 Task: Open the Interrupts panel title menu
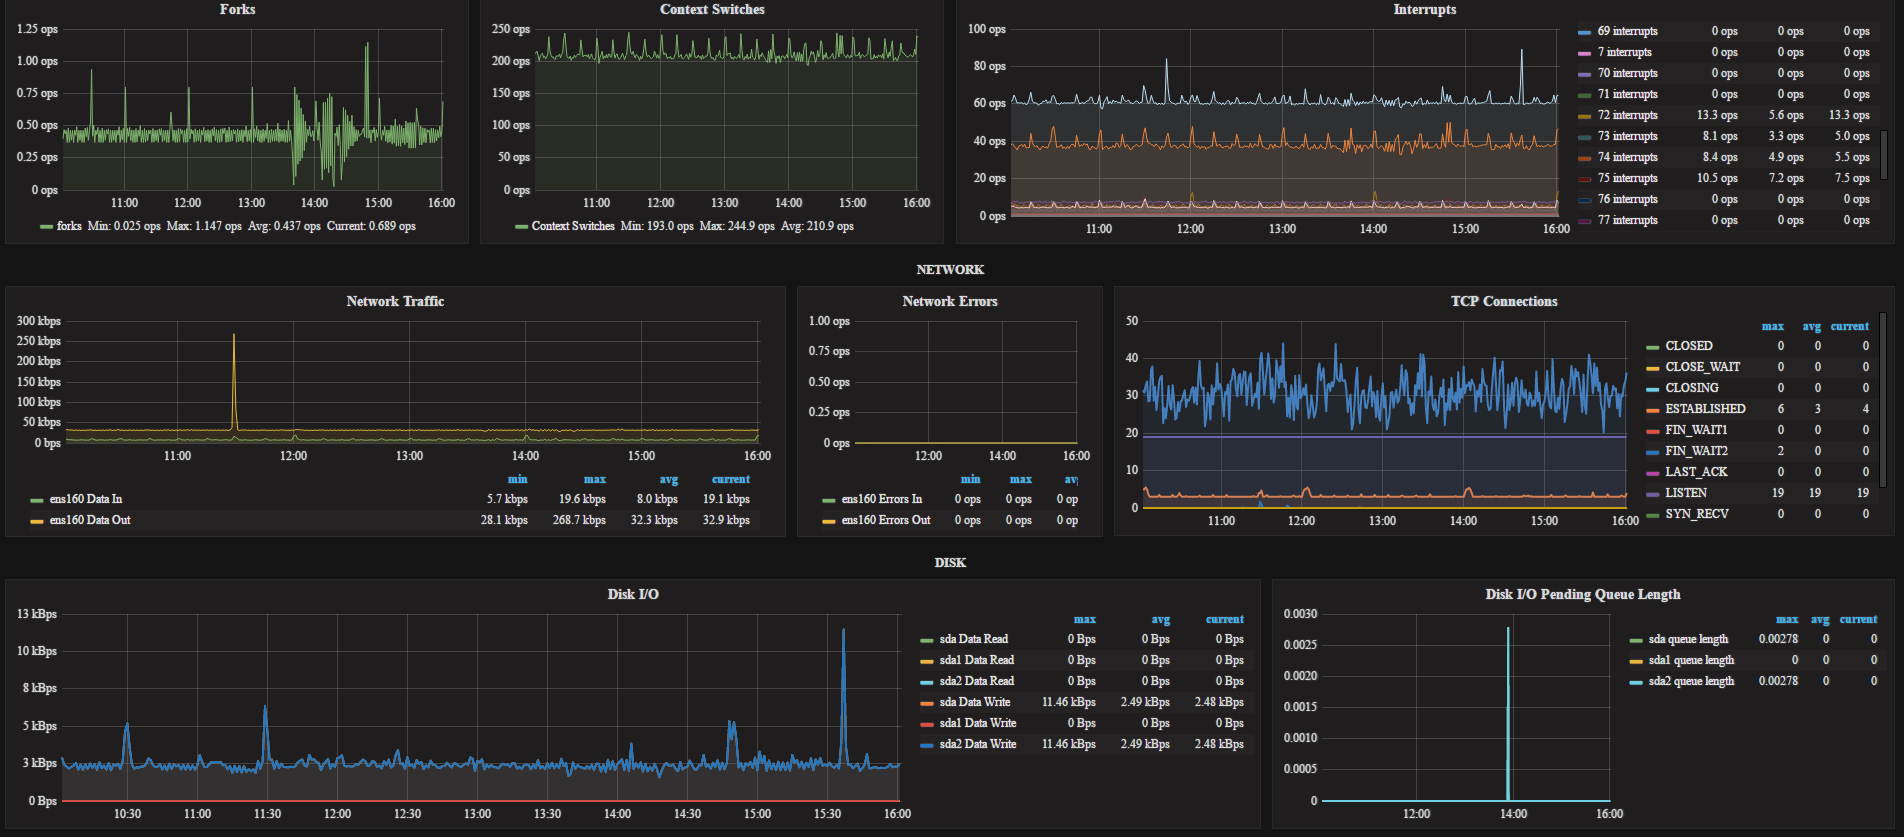point(1425,9)
